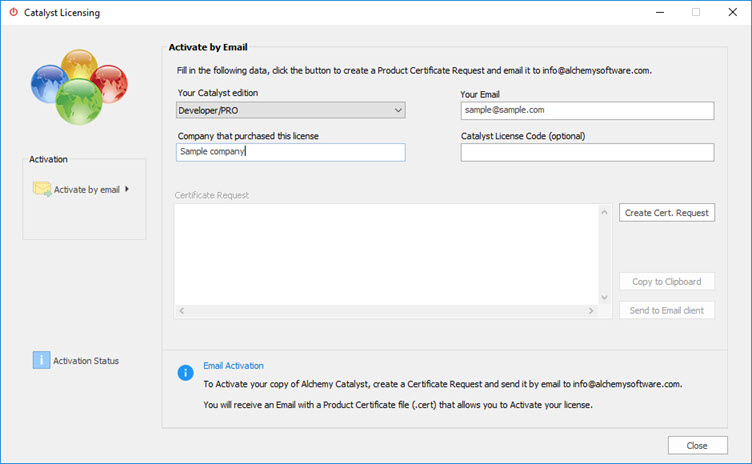The height and width of the screenshot is (464, 752).
Task: Select Activate by email menu item
Action: click(x=86, y=188)
